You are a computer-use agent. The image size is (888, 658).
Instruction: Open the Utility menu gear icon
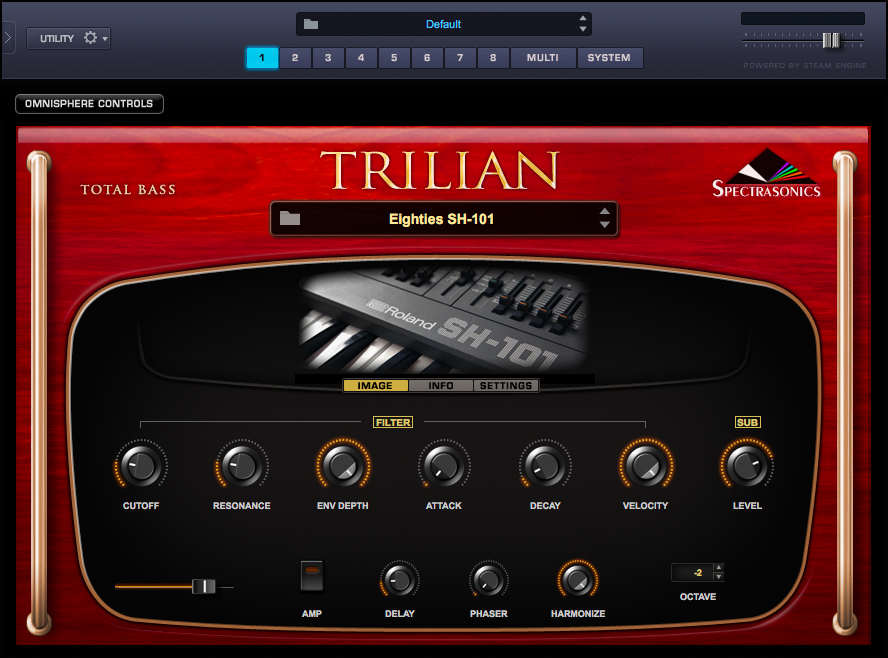[x=90, y=38]
